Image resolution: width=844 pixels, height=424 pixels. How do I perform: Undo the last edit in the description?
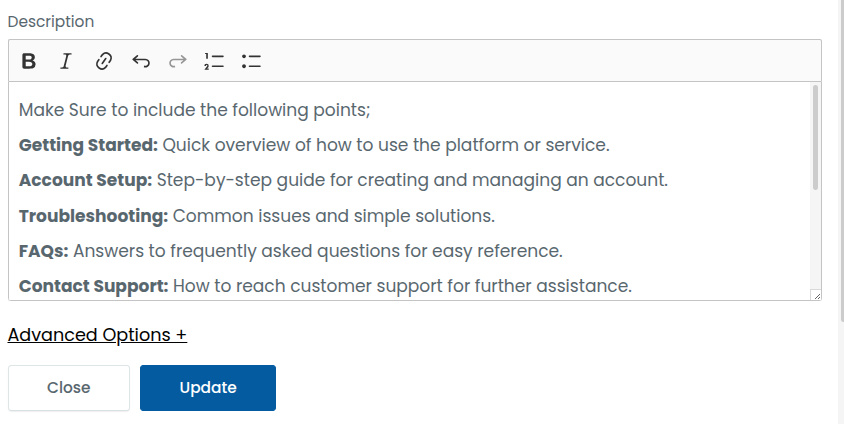140,61
